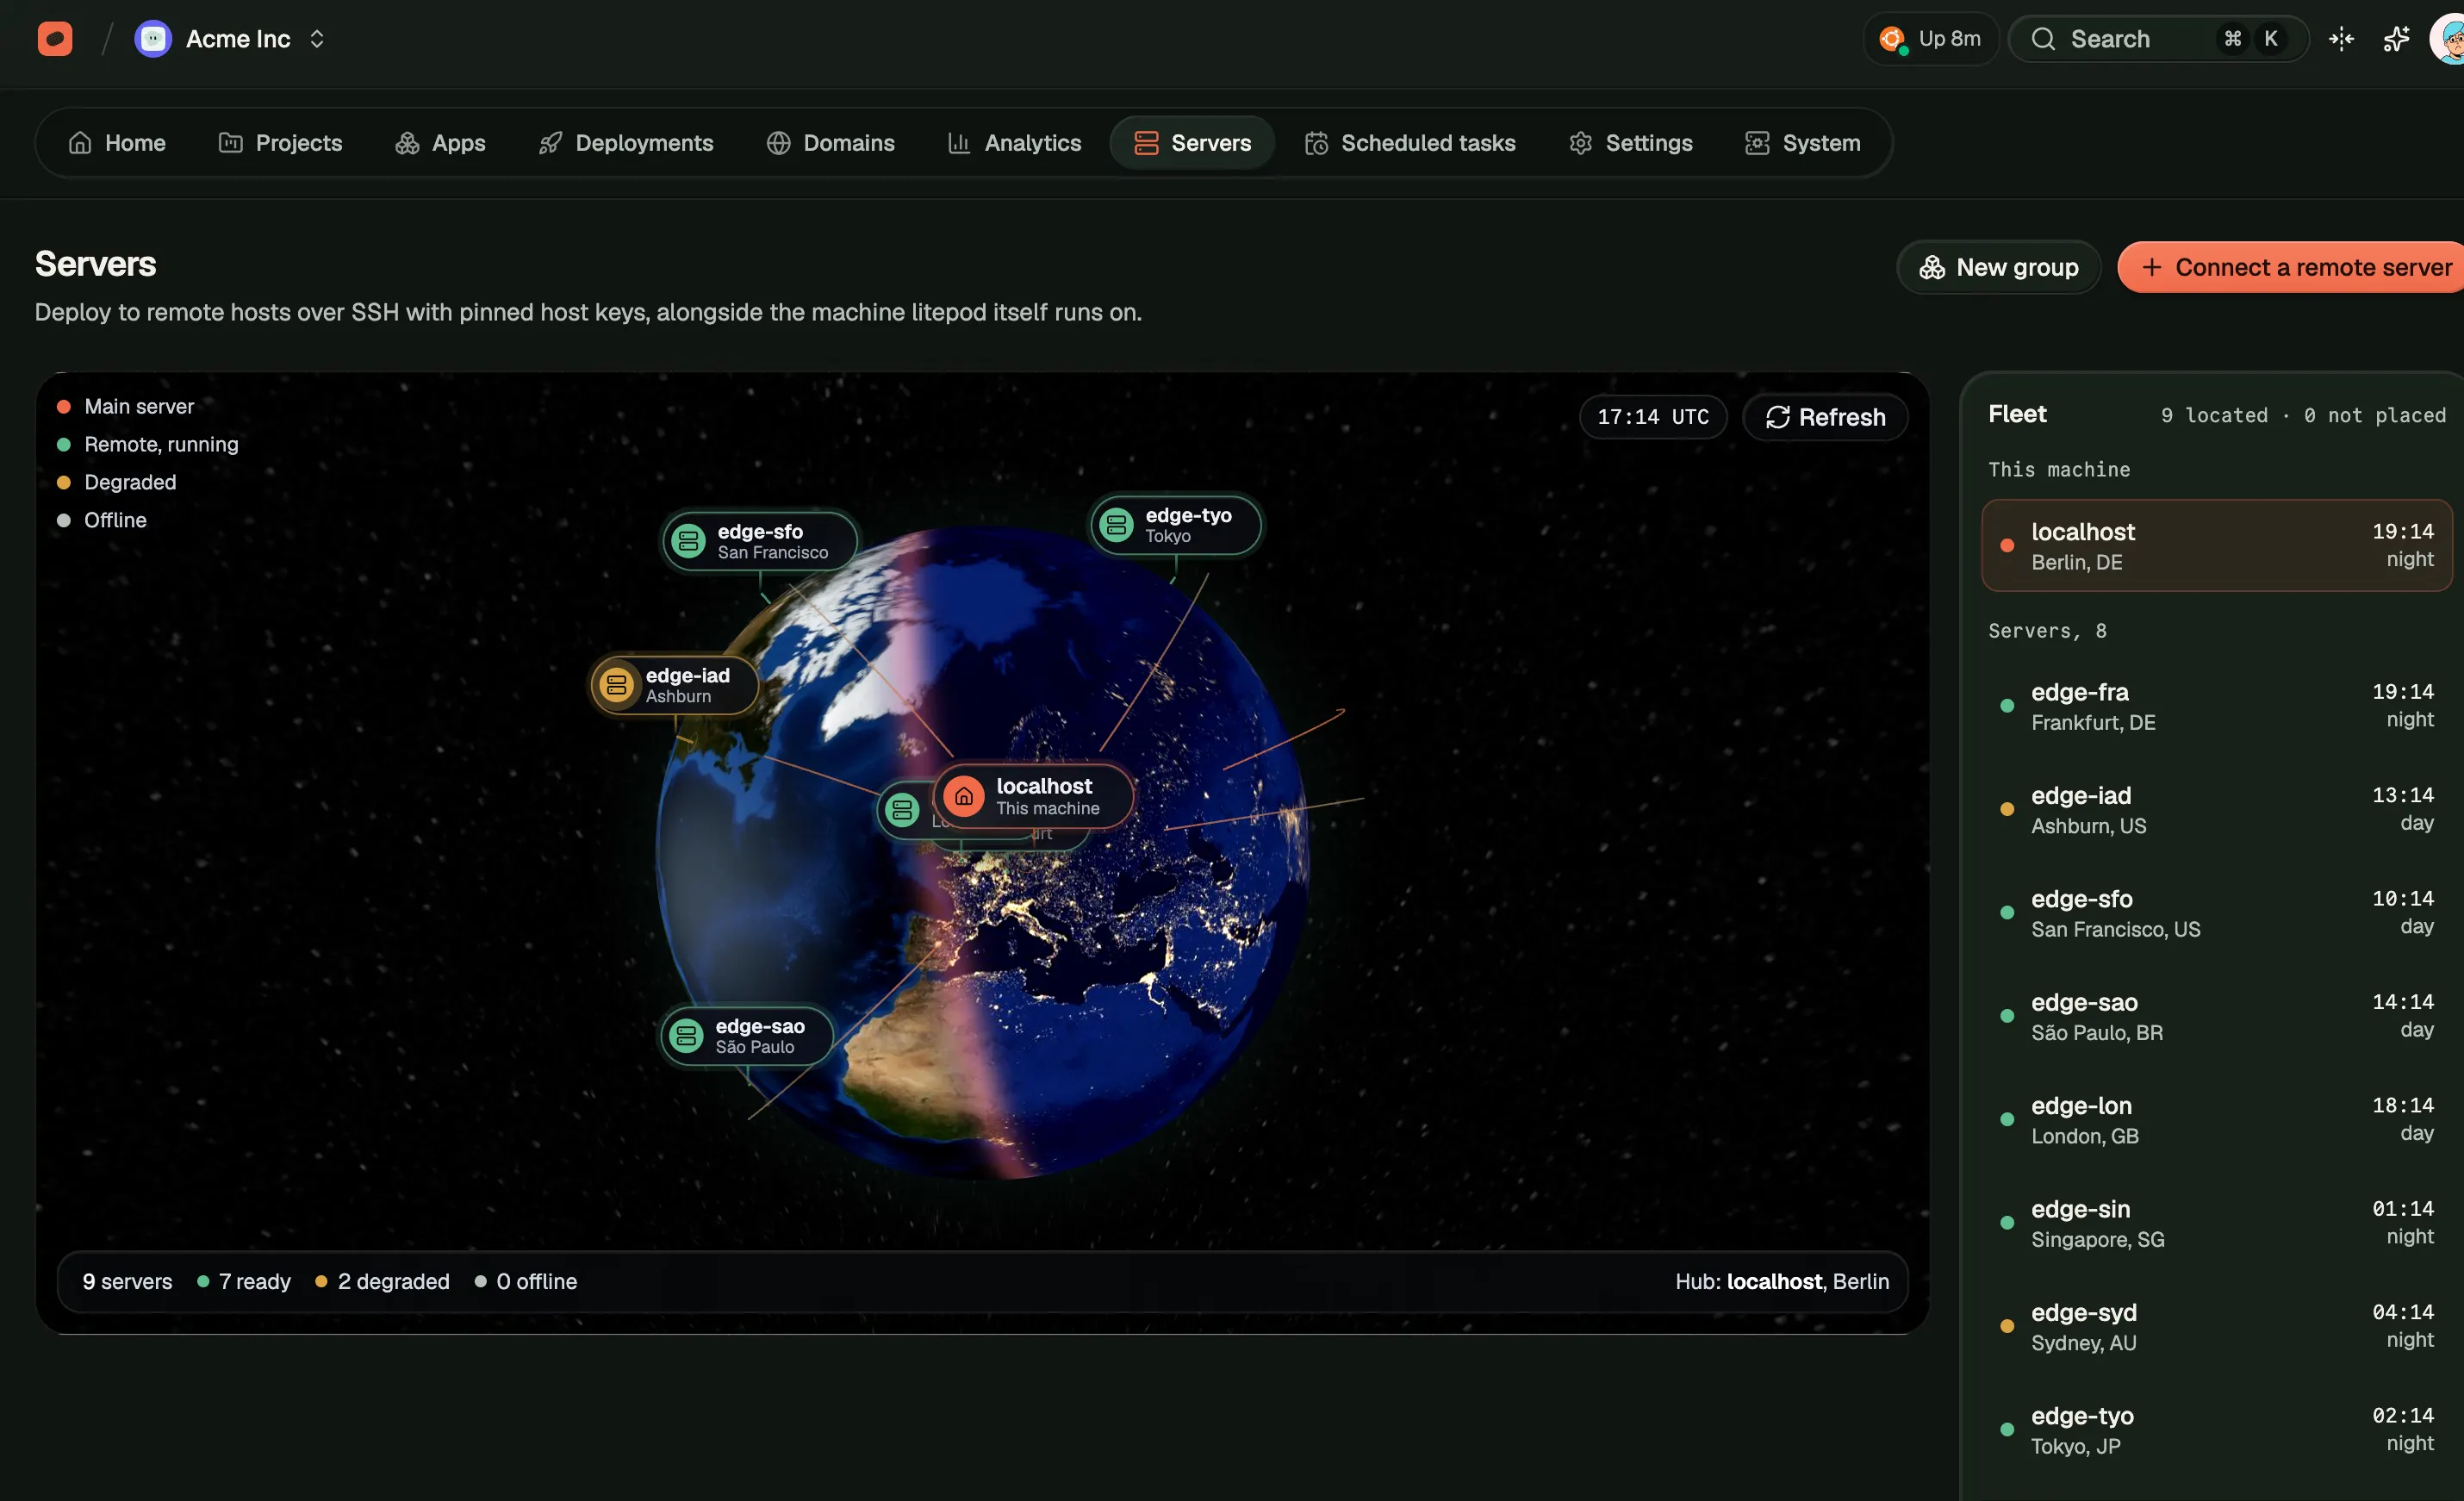Viewport: 2464px width, 1501px height.
Task: Switch to the Apps tab
Action: tap(440, 143)
